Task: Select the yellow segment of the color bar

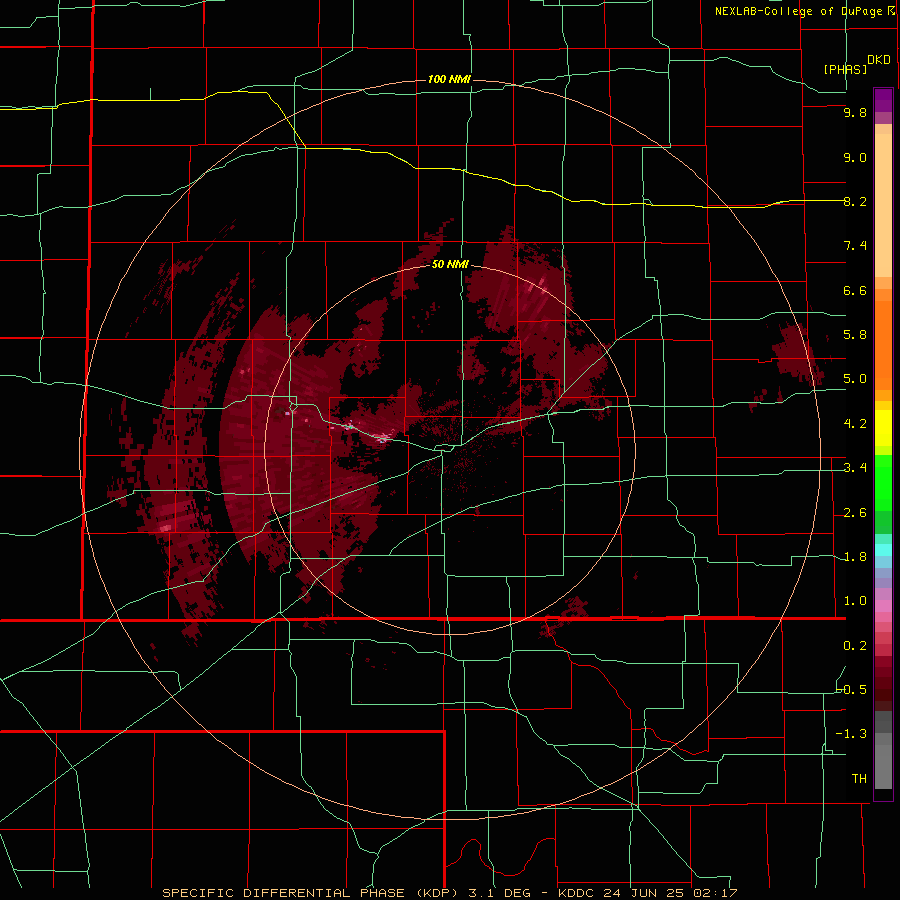Action: 883,428
